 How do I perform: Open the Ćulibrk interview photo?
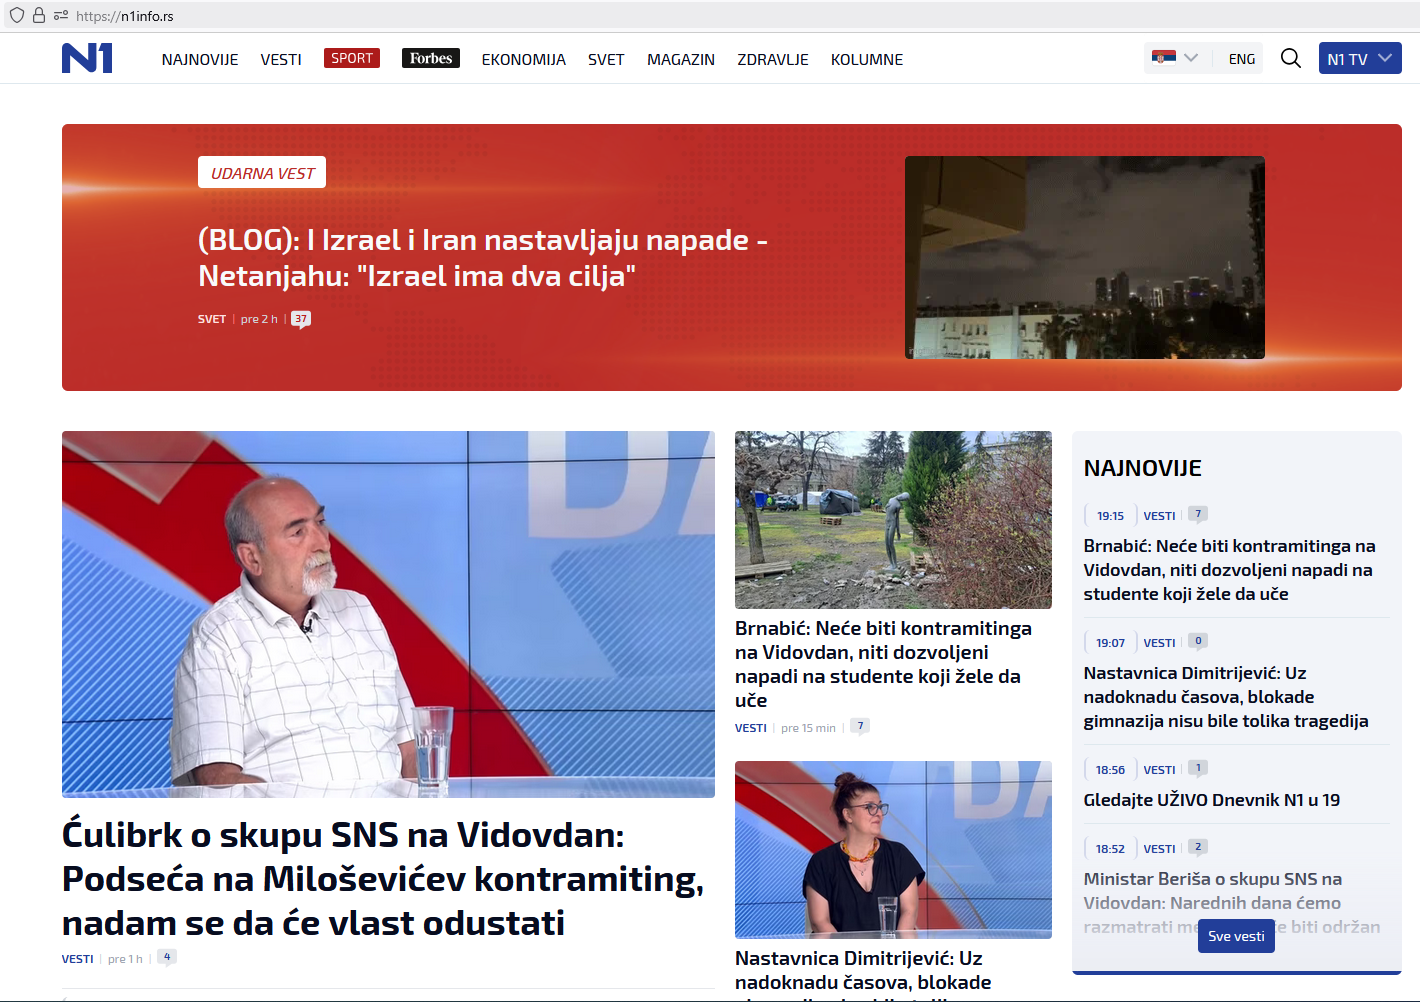coord(388,614)
